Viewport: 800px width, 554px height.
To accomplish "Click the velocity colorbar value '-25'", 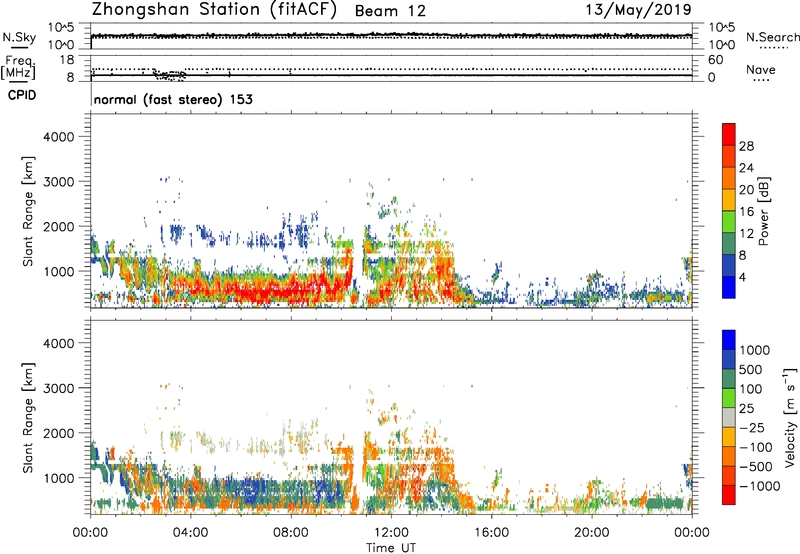I will (x=752, y=428).
